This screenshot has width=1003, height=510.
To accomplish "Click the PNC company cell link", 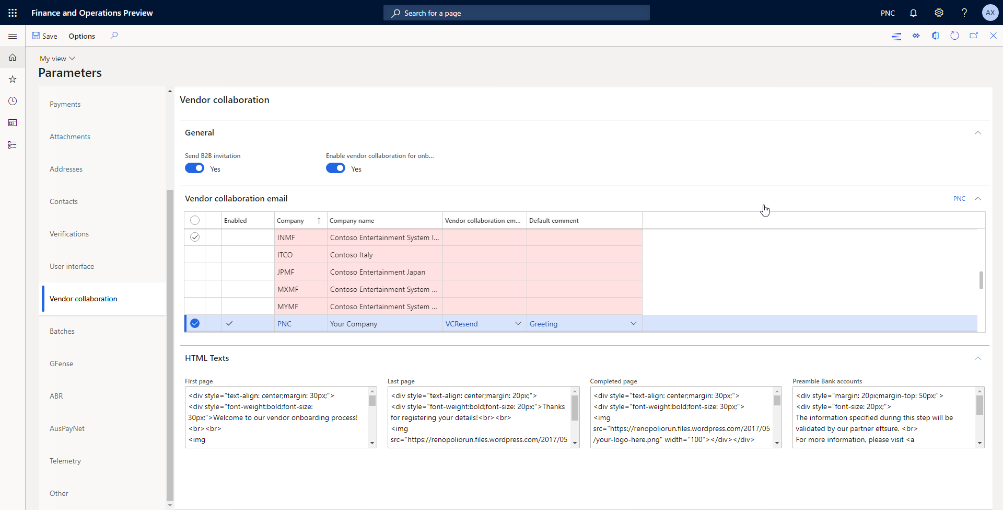I will click(x=284, y=324).
